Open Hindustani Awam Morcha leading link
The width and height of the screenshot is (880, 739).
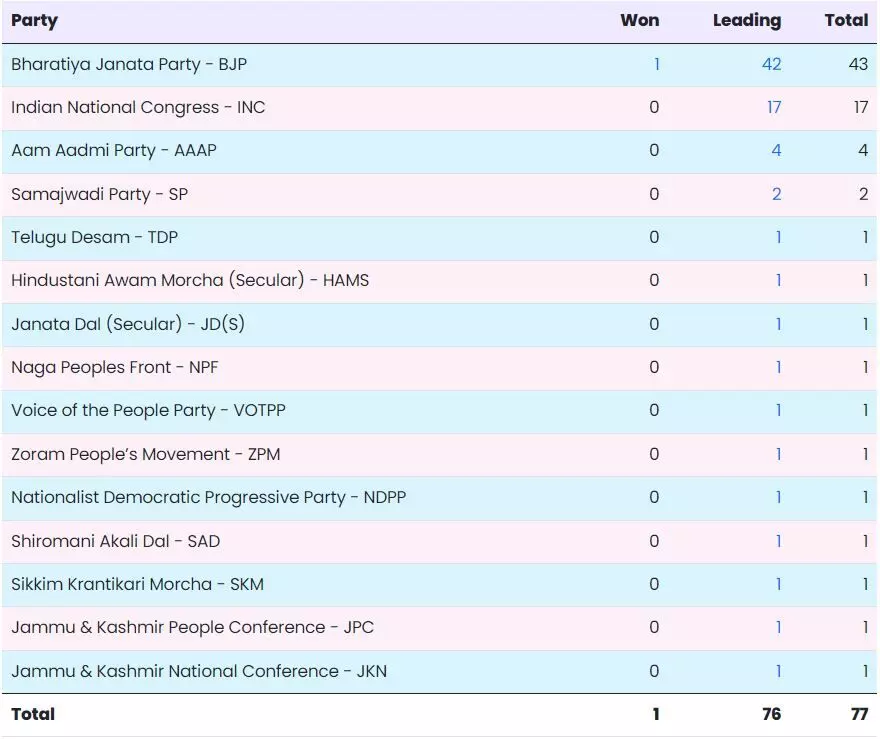(x=778, y=280)
